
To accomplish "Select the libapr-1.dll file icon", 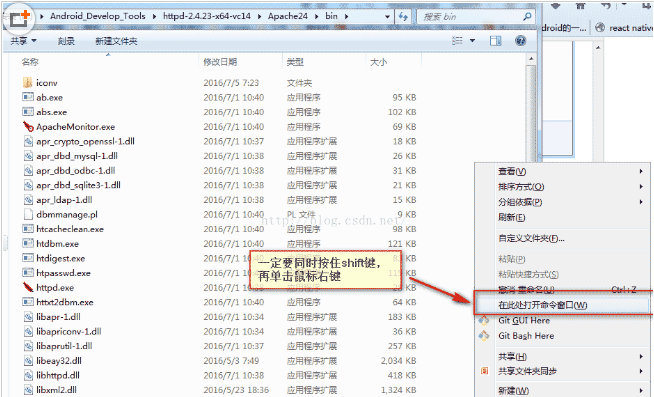I will click(x=28, y=317).
